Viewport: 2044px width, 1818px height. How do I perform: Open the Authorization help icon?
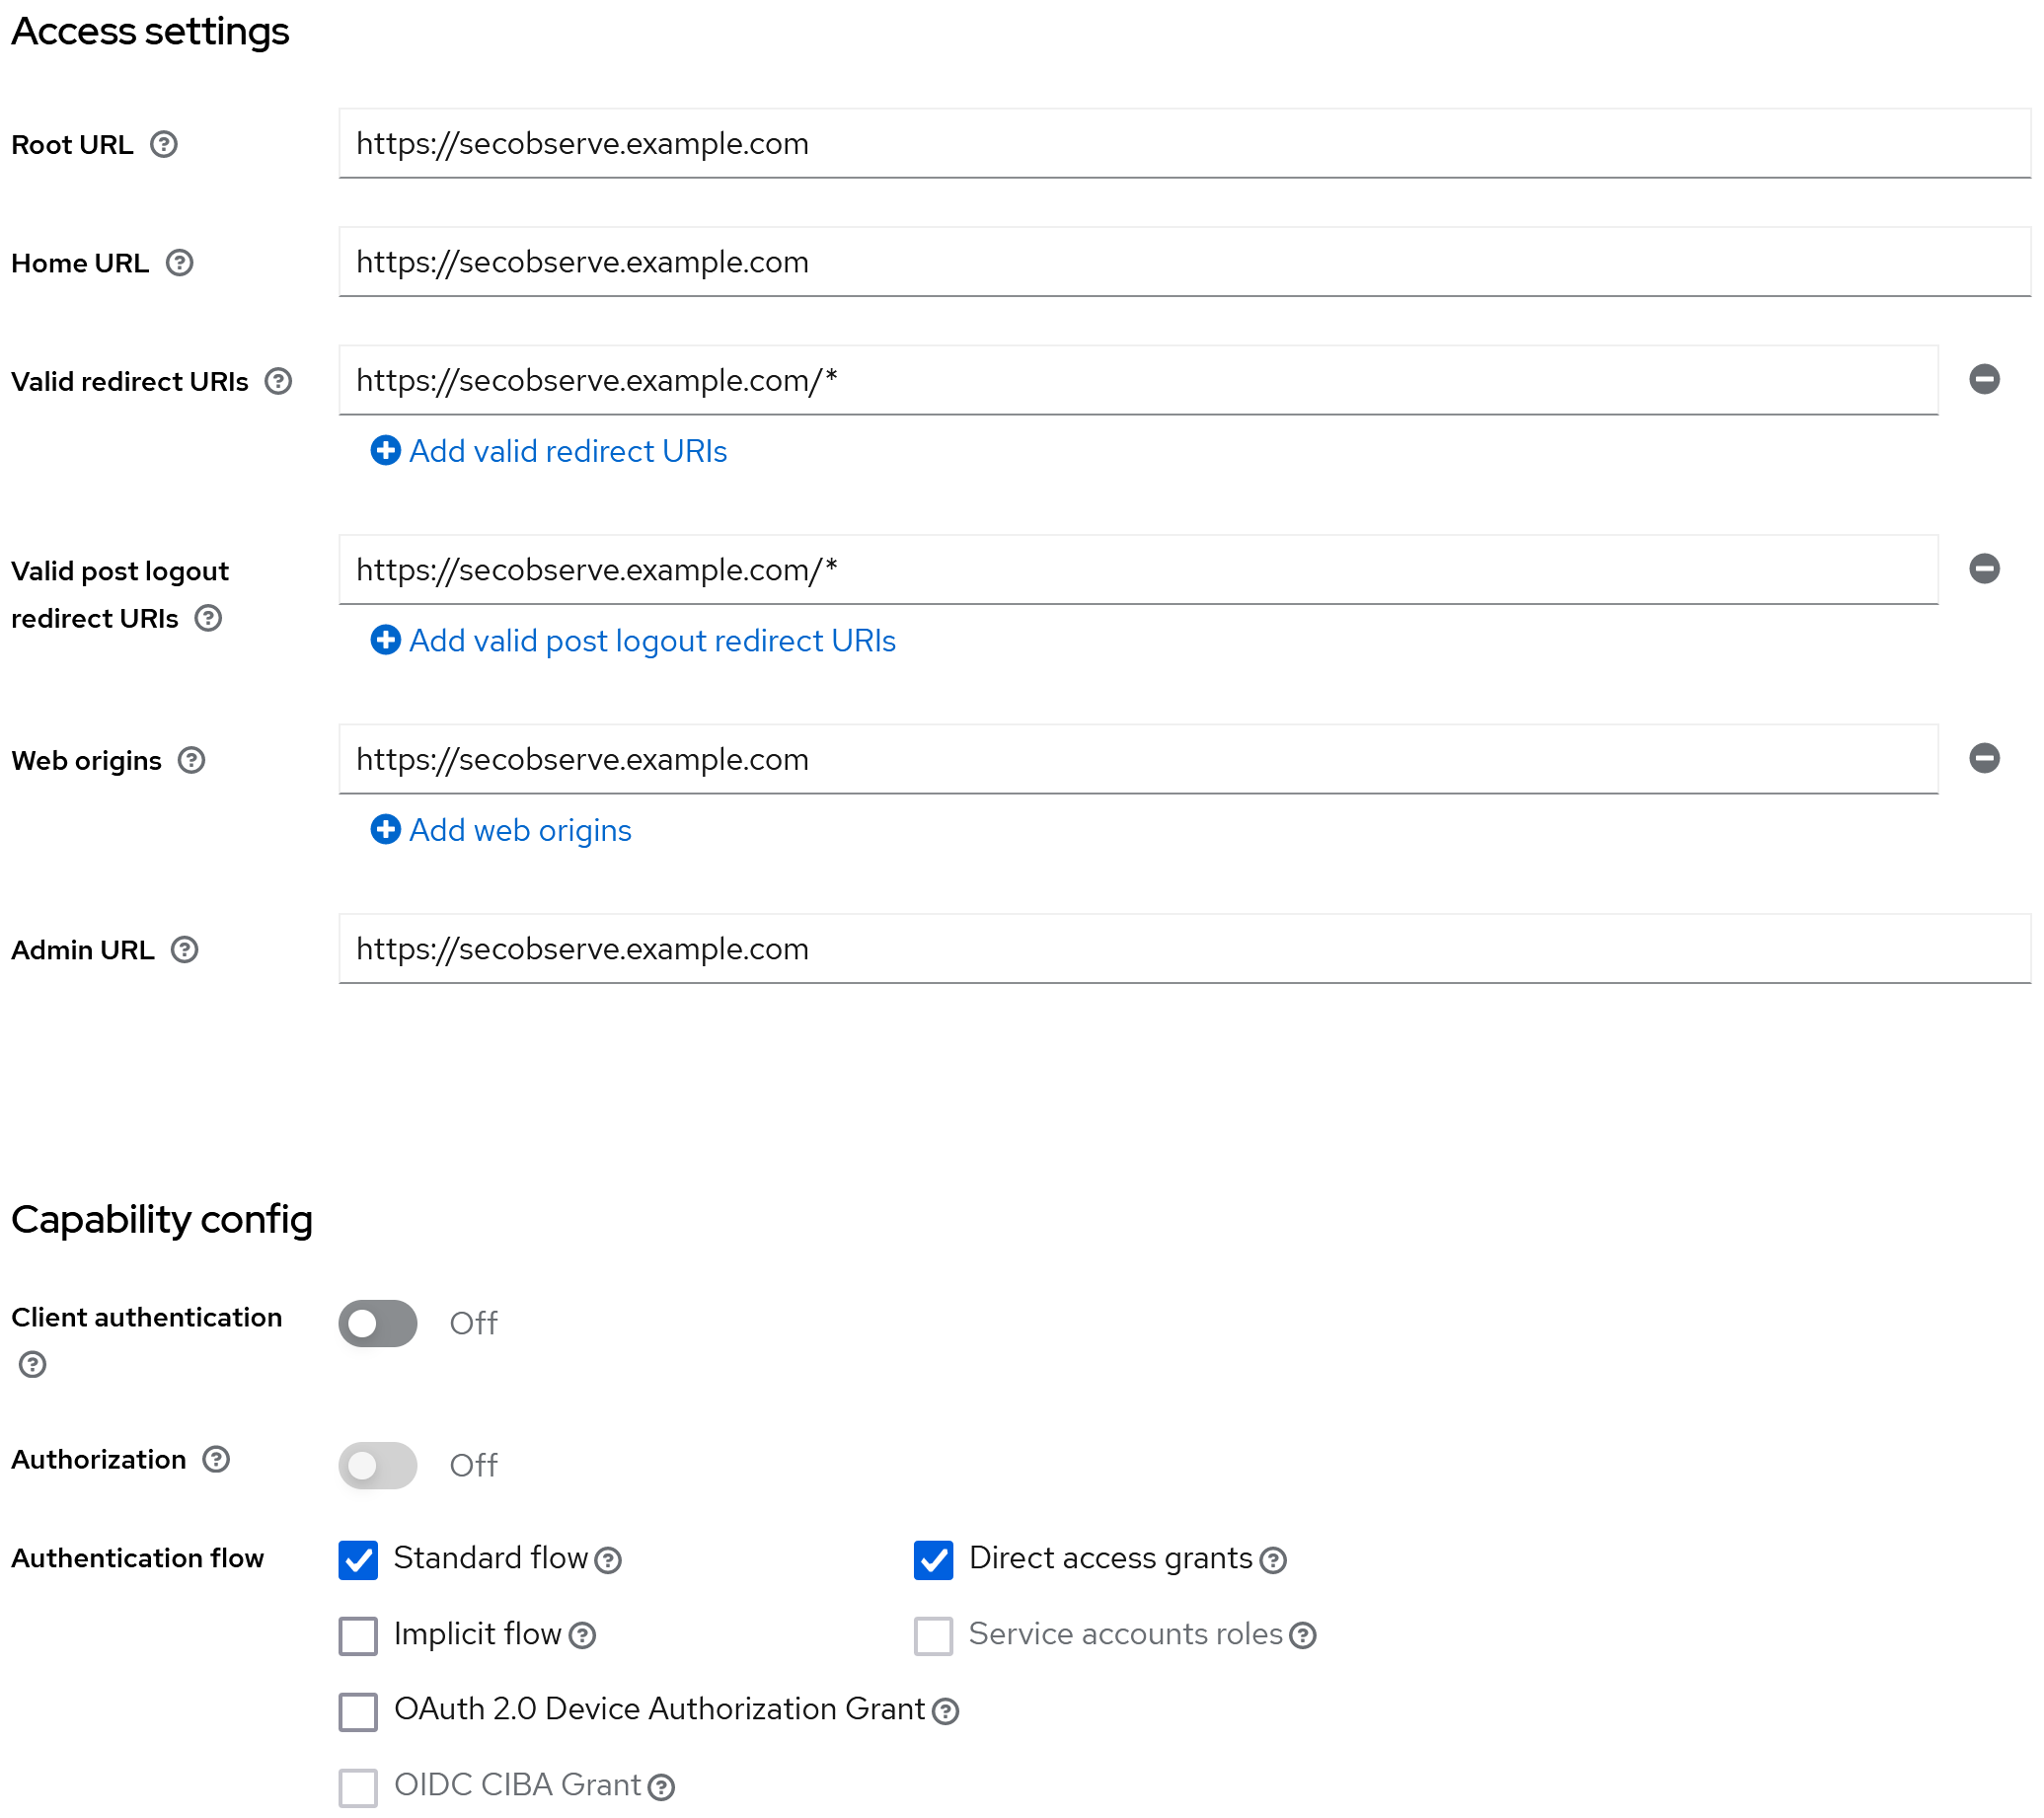[215, 1459]
